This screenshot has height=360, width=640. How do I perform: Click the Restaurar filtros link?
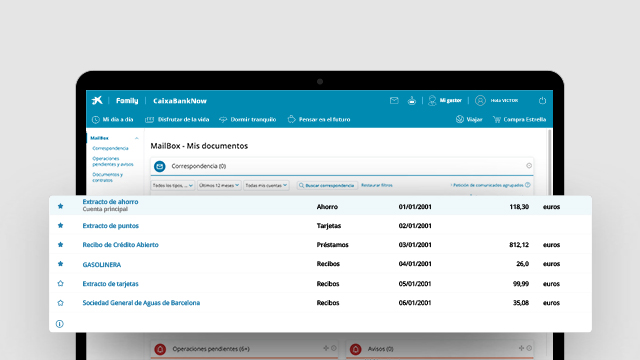point(377,185)
